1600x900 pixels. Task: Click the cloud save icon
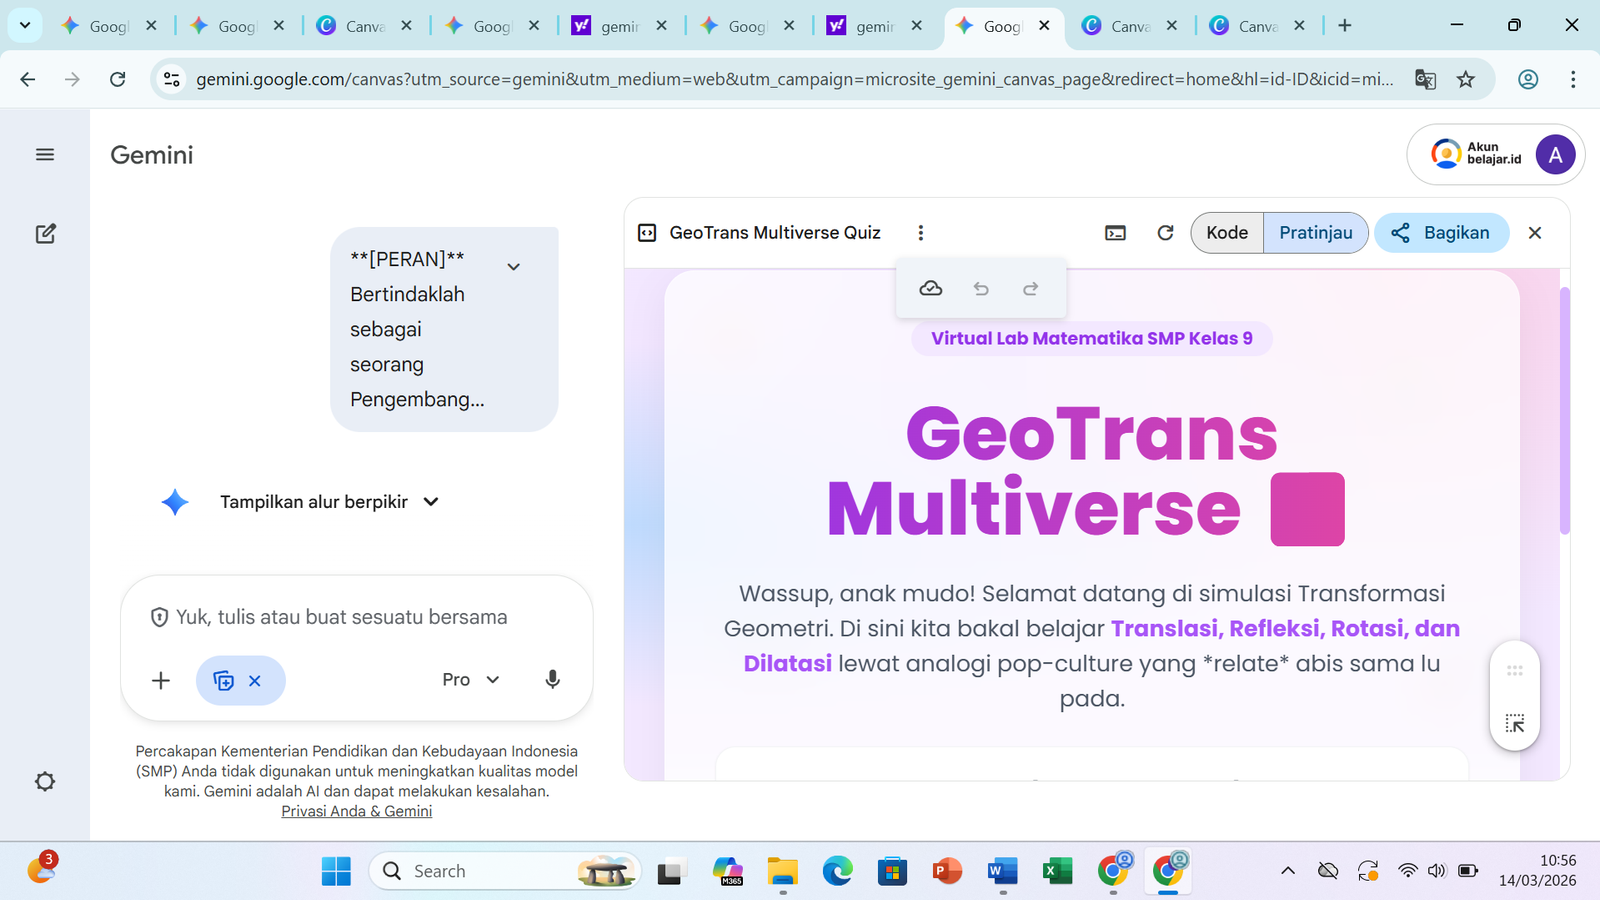click(931, 289)
